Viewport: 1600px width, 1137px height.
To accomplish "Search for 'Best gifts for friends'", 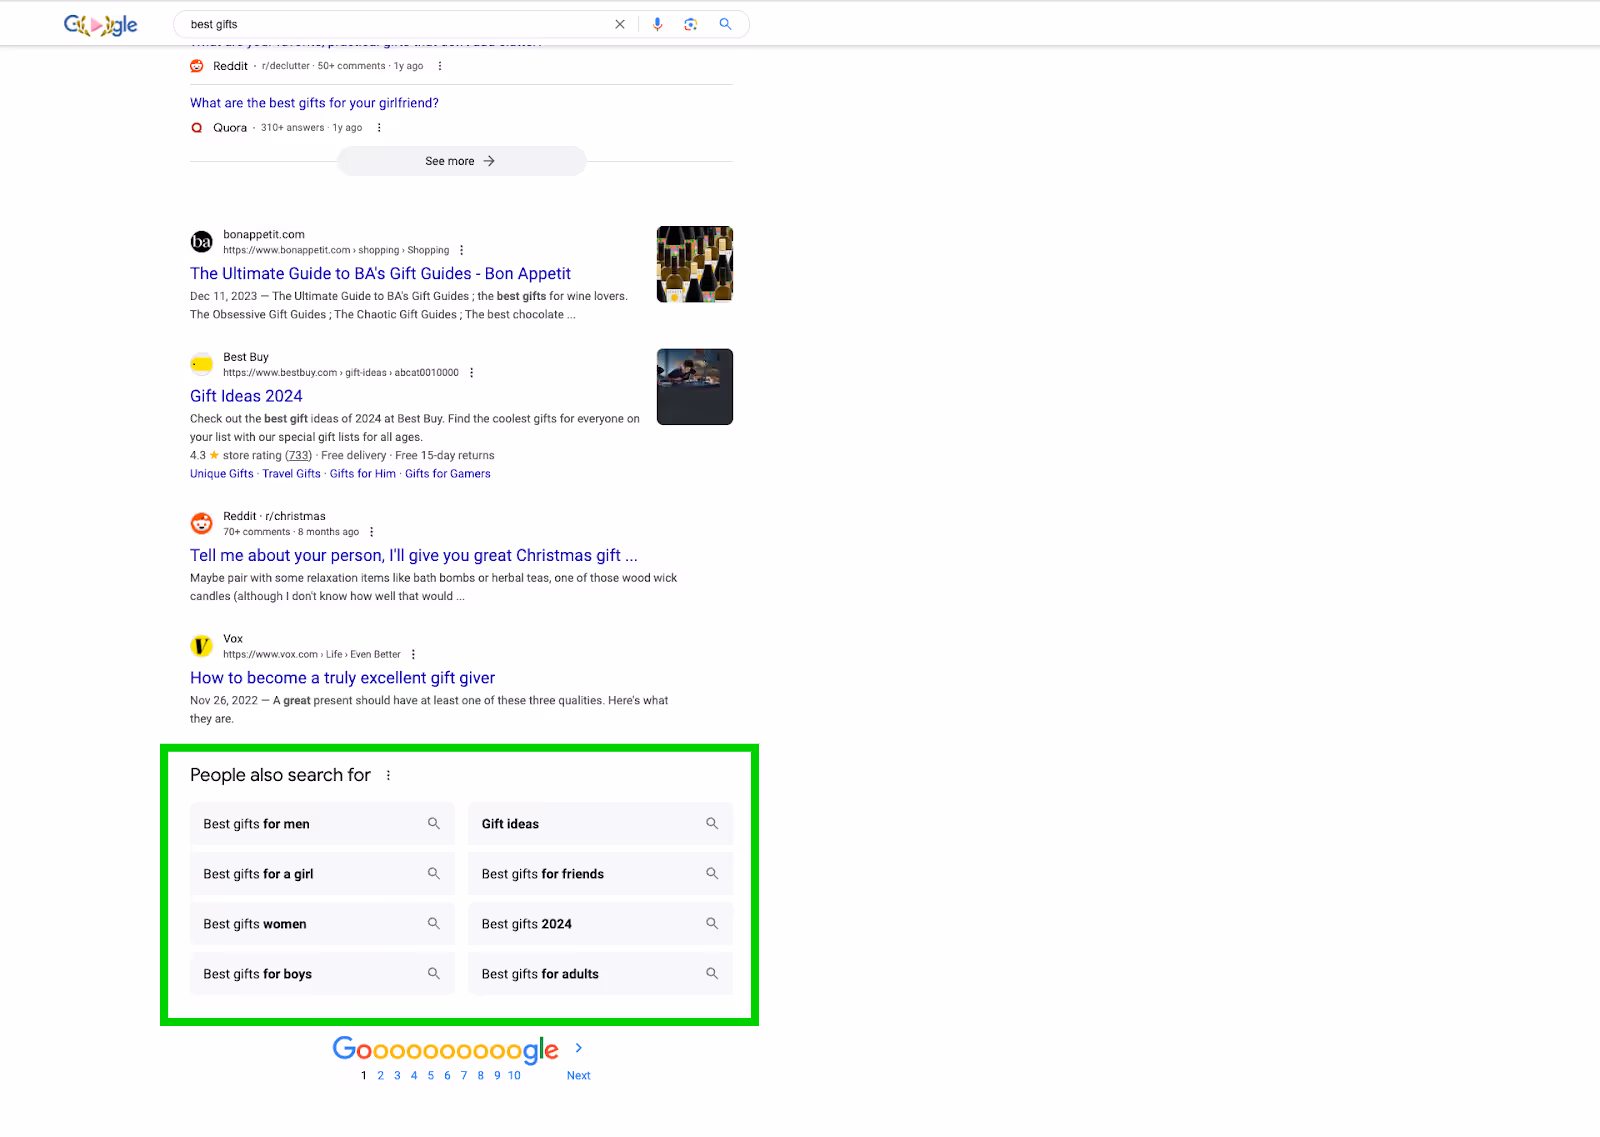I will (600, 874).
